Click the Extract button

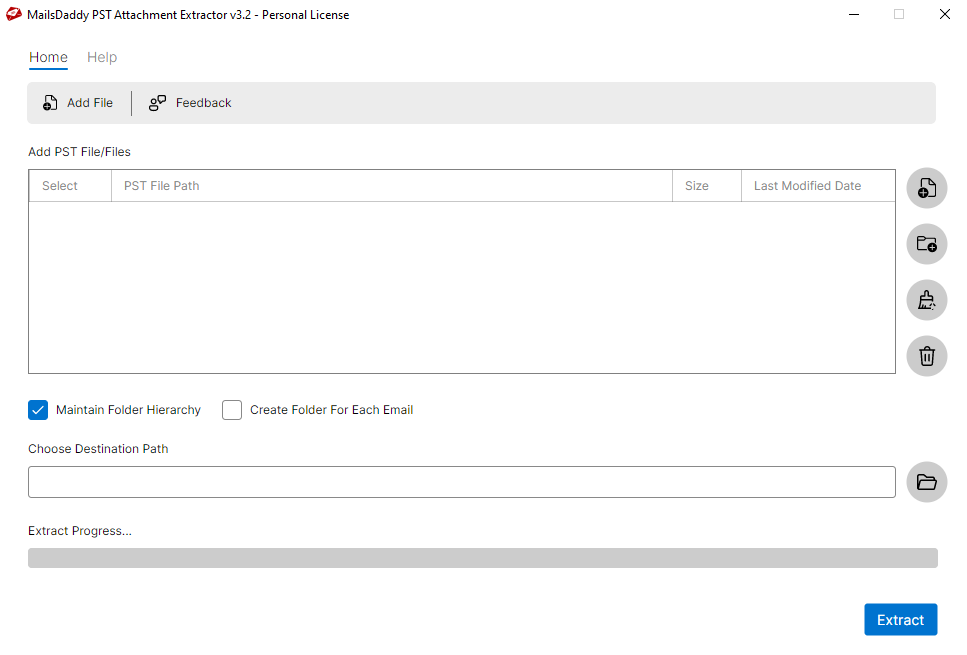click(x=900, y=620)
